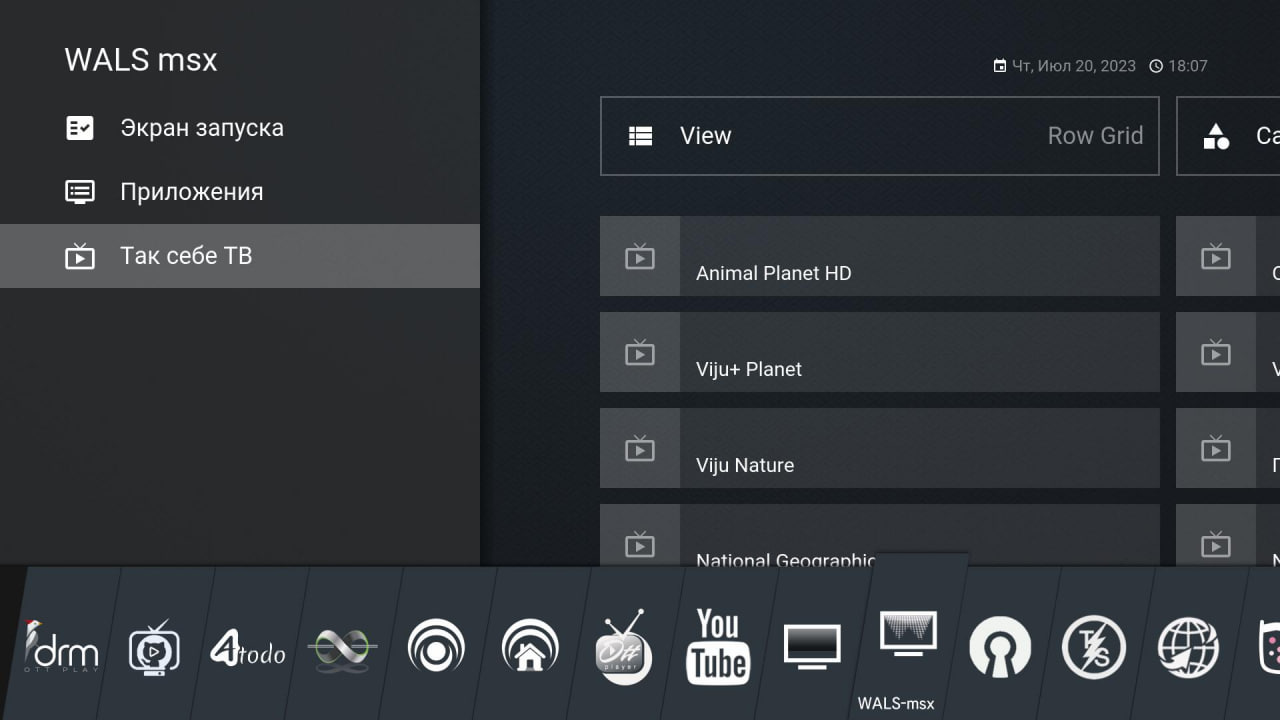Open the TS crossed-out circle app
Viewport: 1280px width, 720px height.
(x=1093, y=647)
